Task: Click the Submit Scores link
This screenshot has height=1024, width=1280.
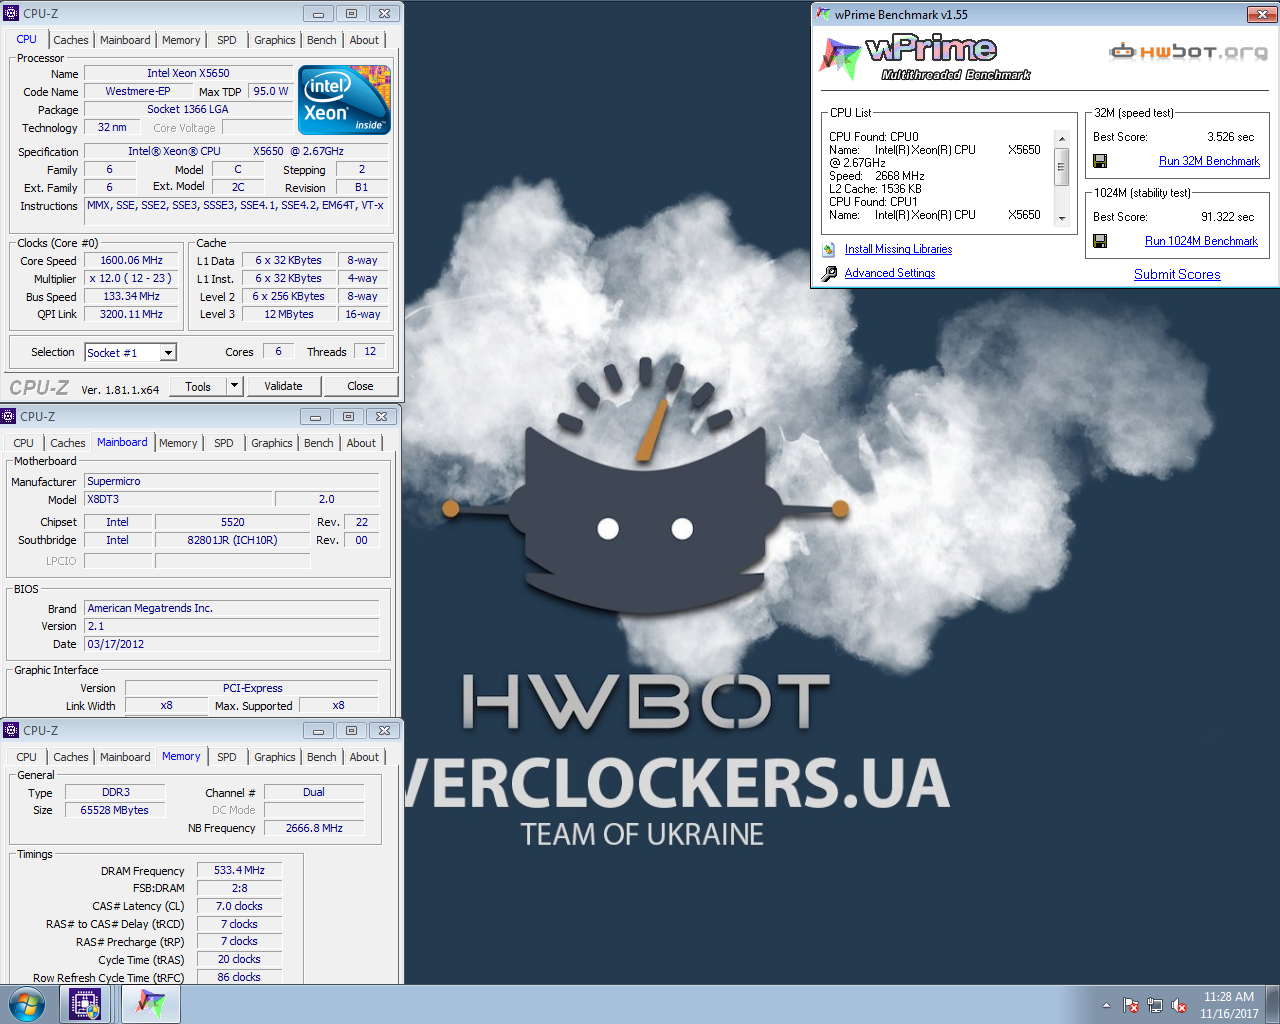Action: [x=1177, y=274]
